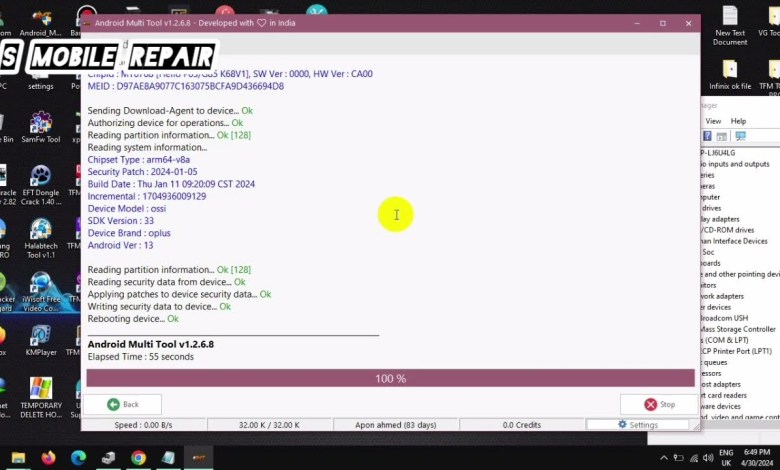
Task: Open the Halabtech Tool v1.1 desktop icon
Action: click(x=41, y=239)
